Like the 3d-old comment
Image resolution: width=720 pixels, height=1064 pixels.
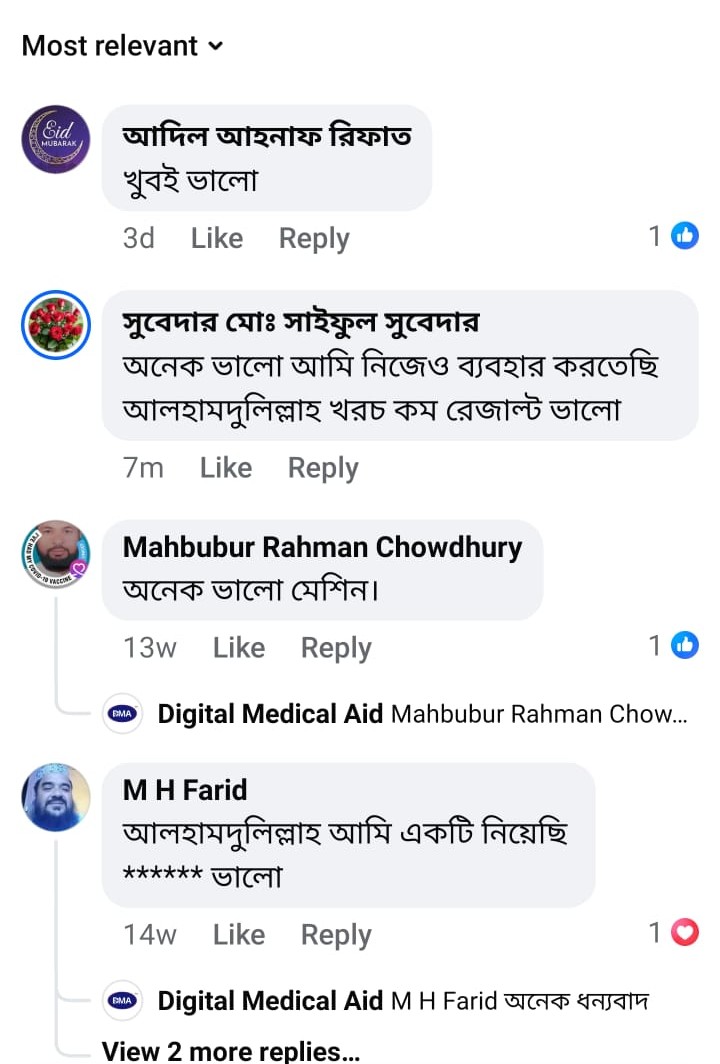[217, 238]
